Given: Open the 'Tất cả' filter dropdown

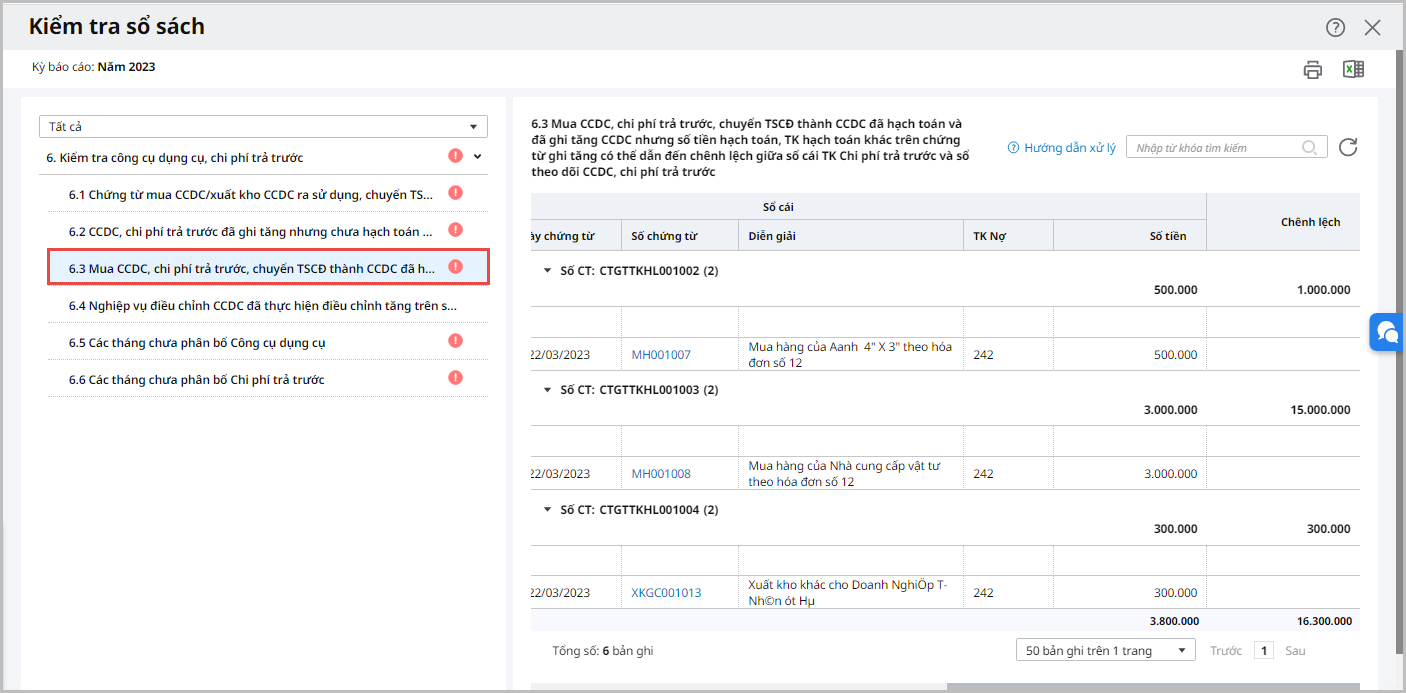Looking at the screenshot, I should pyautogui.click(x=263, y=126).
